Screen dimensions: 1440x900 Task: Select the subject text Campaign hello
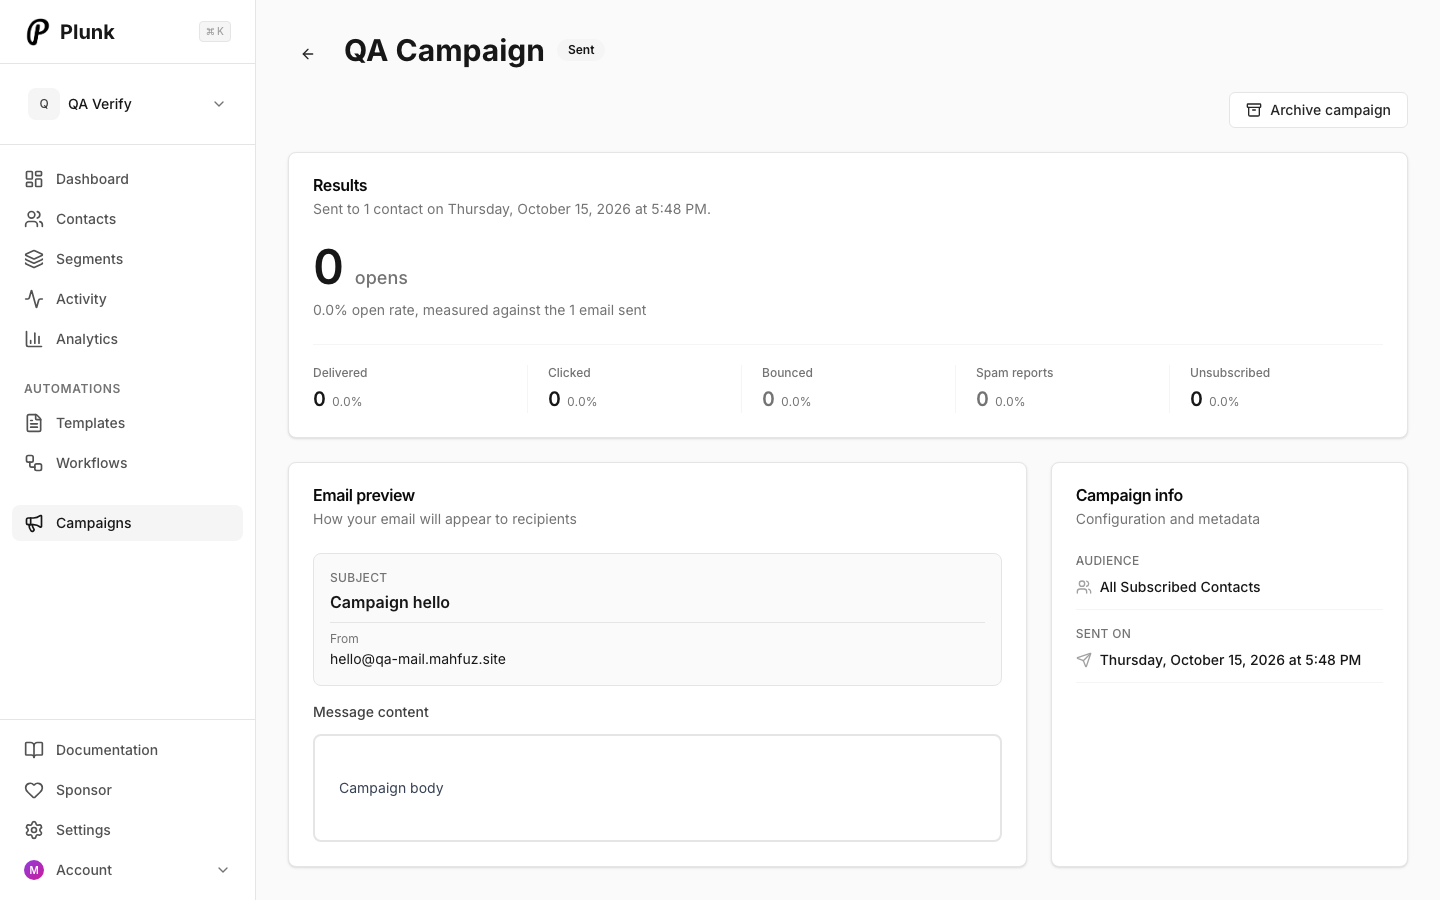tap(390, 602)
